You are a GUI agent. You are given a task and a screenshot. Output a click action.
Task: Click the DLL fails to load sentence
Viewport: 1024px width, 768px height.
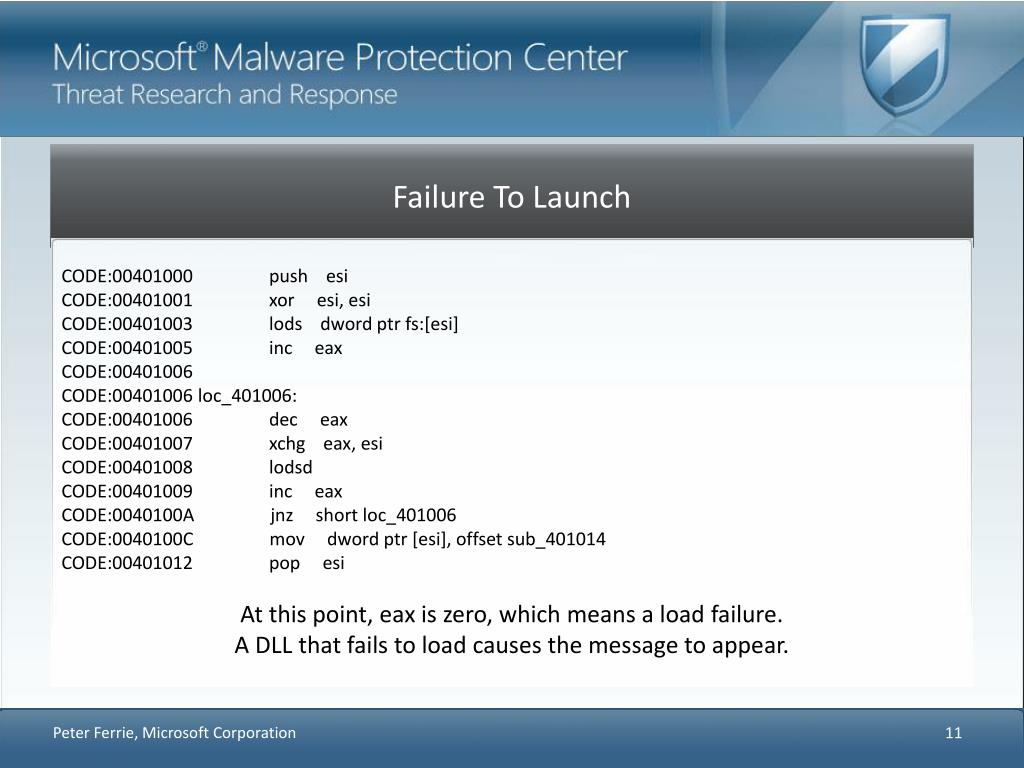[x=511, y=645]
